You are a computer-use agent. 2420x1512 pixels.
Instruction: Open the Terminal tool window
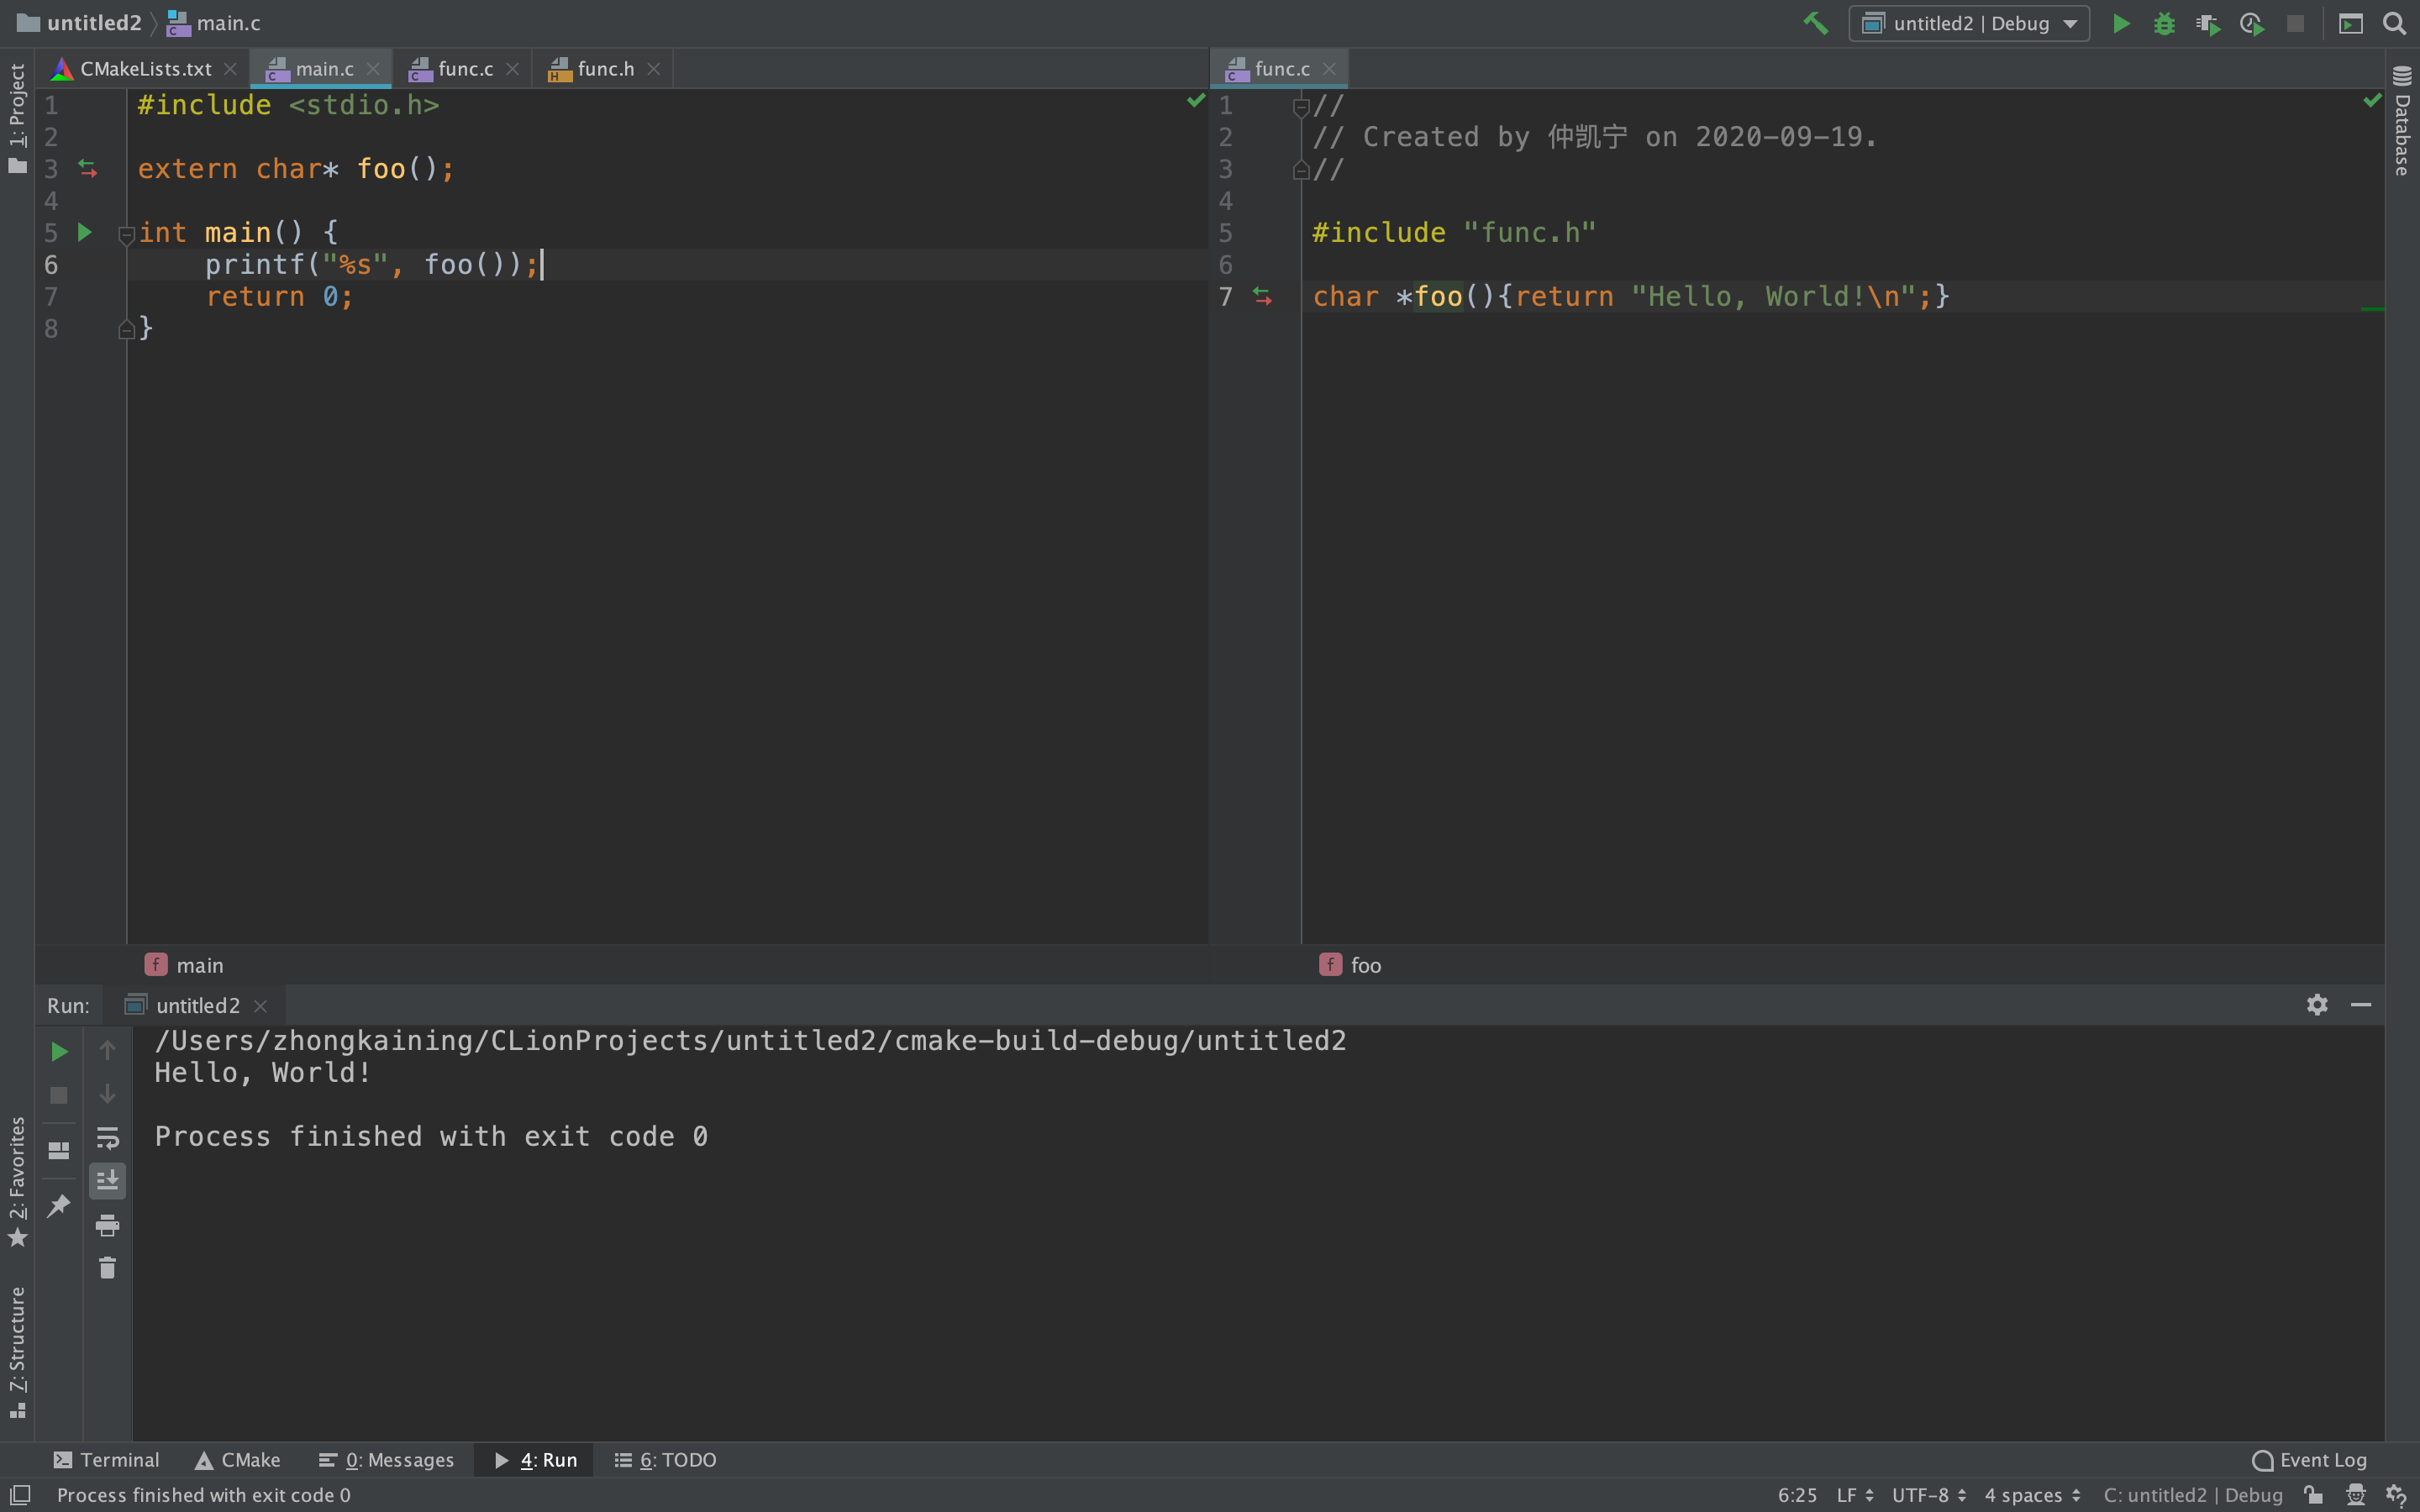click(x=106, y=1460)
